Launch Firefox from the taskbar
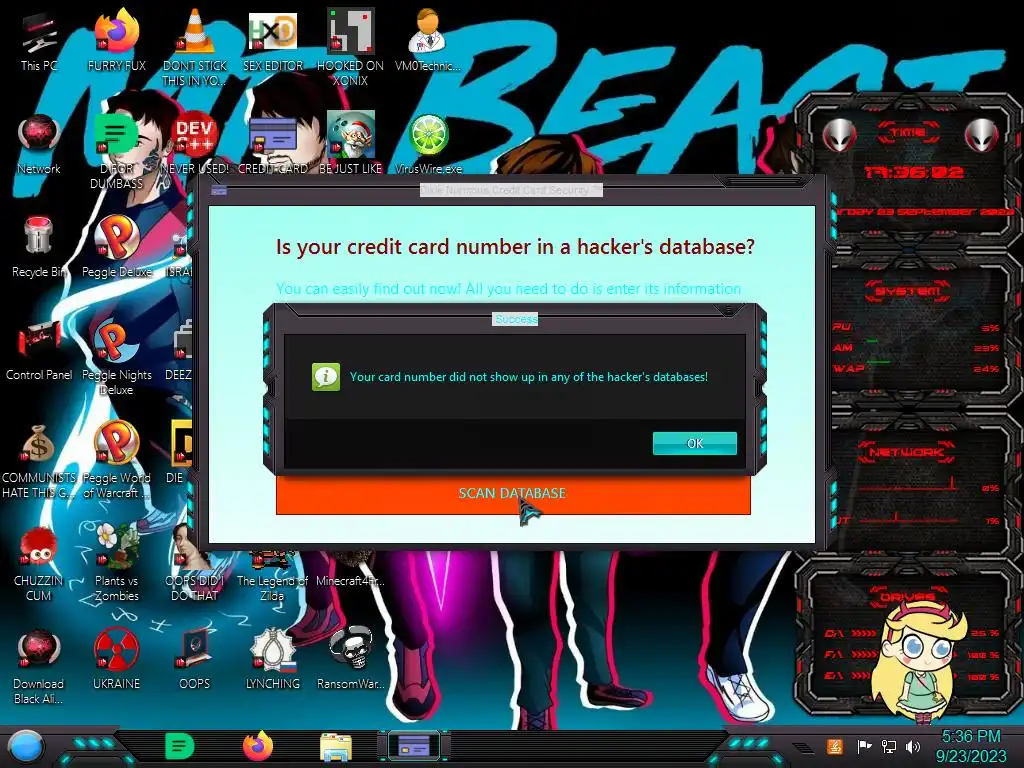The image size is (1024, 768). [258, 746]
